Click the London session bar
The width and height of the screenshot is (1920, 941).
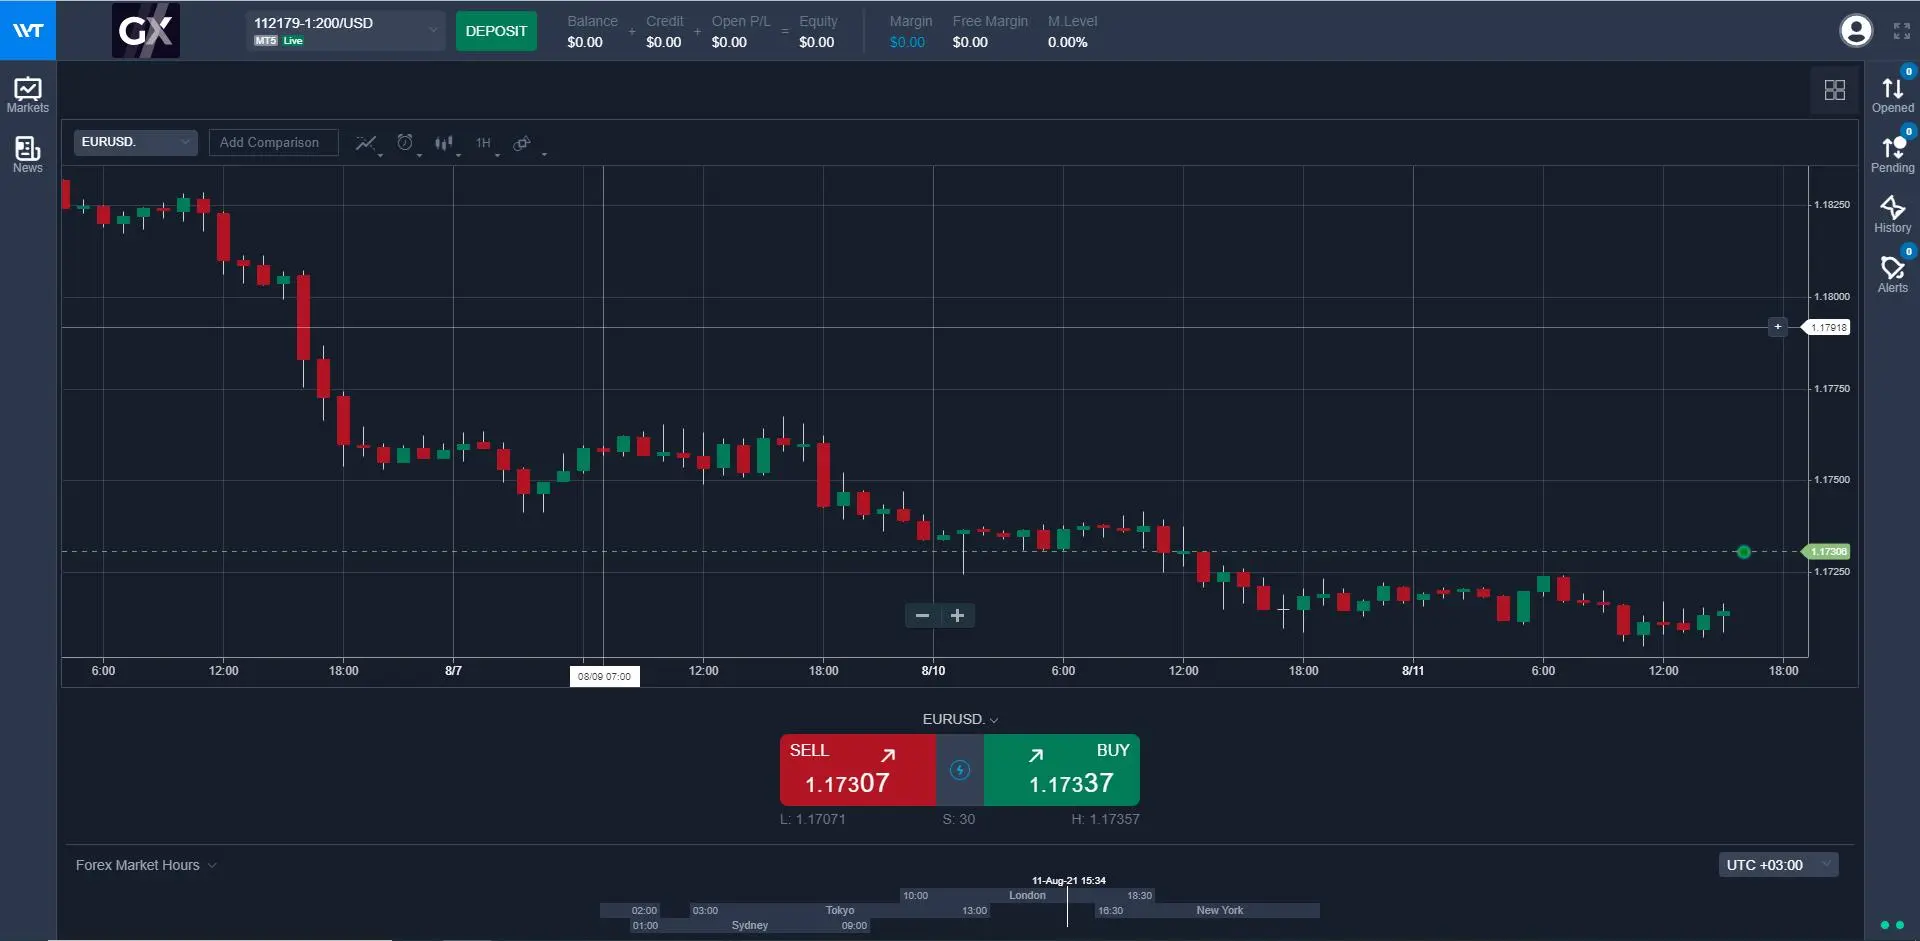click(x=1027, y=895)
